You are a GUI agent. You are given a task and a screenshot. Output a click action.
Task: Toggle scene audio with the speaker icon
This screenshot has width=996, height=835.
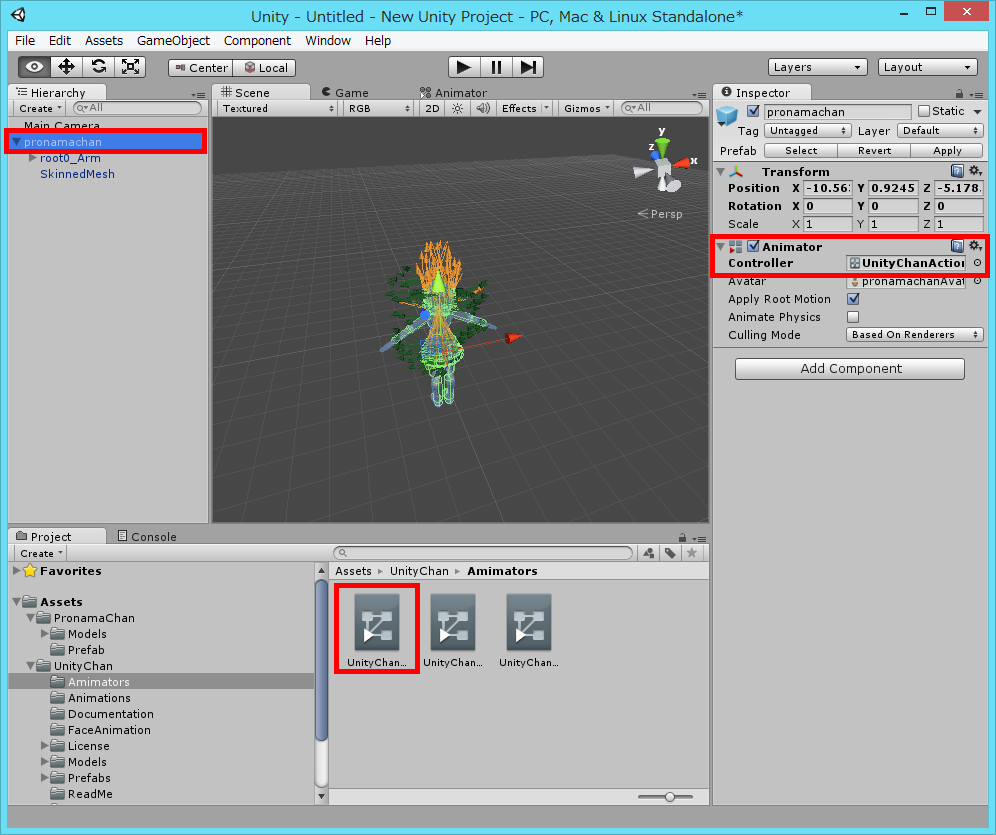click(x=483, y=108)
